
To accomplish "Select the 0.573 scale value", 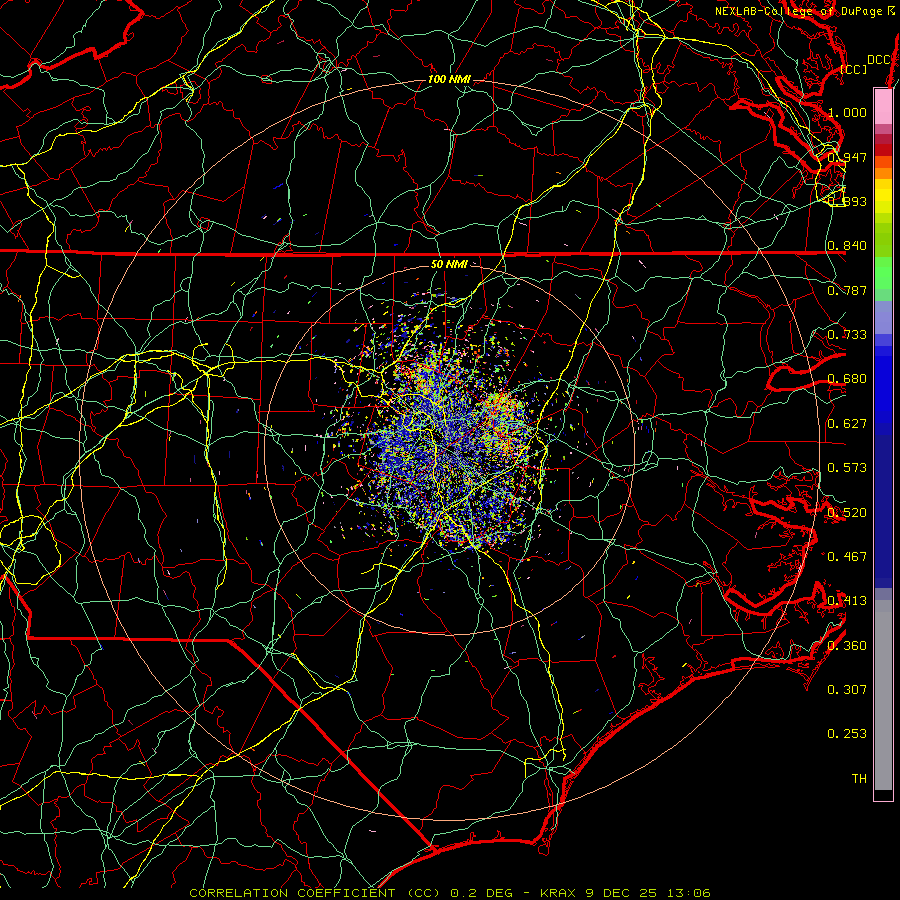I will click(x=847, y=468).
